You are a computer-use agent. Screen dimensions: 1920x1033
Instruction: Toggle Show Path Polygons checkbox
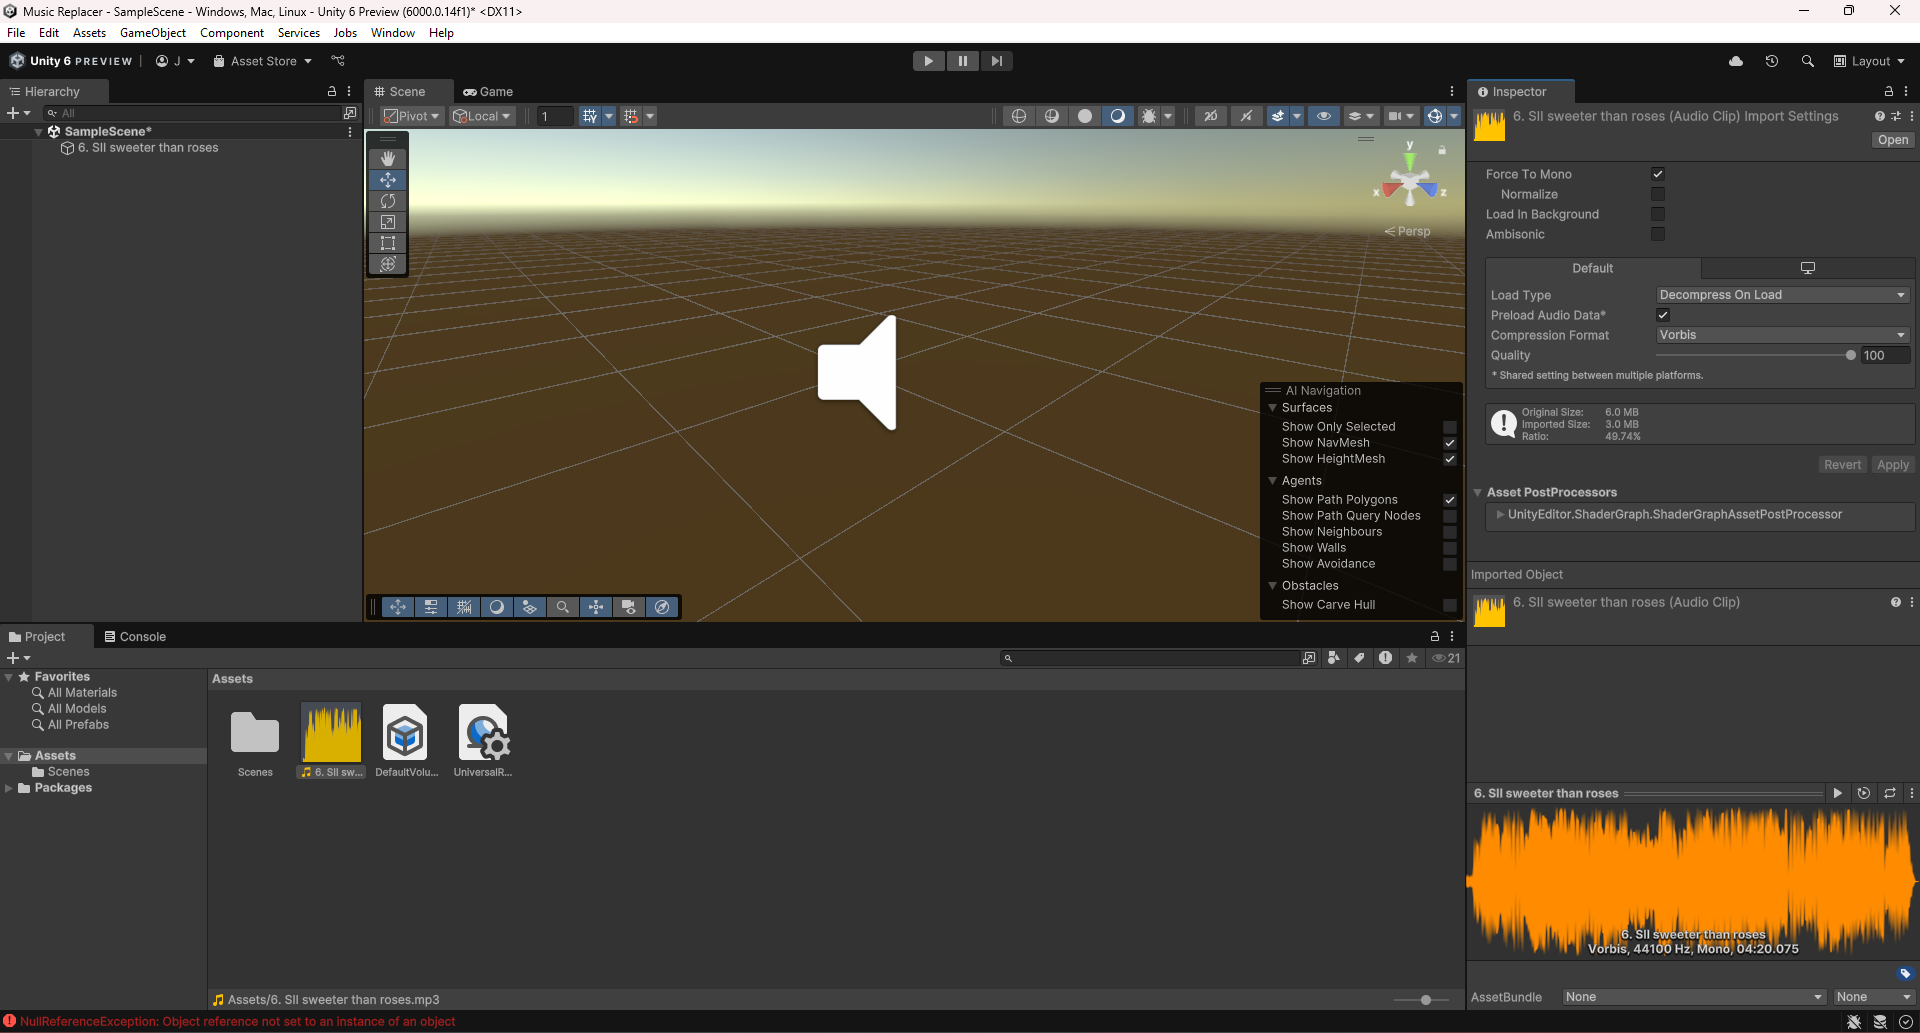click(x=1450, y=500)
